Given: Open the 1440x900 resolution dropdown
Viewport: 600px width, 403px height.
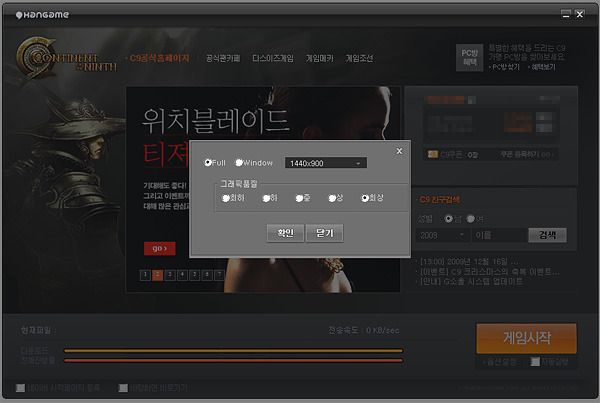Looking at the screenshot, I should pos(326,163).
